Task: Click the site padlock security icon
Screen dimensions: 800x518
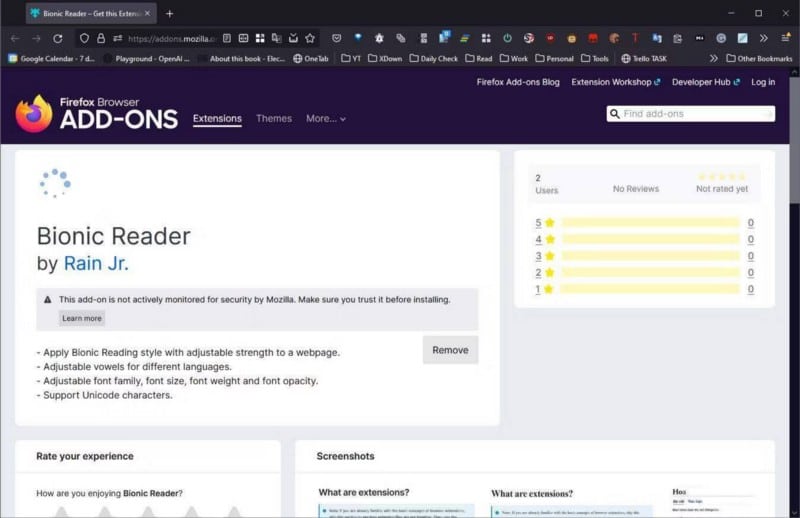Action: tap(101, 38)
